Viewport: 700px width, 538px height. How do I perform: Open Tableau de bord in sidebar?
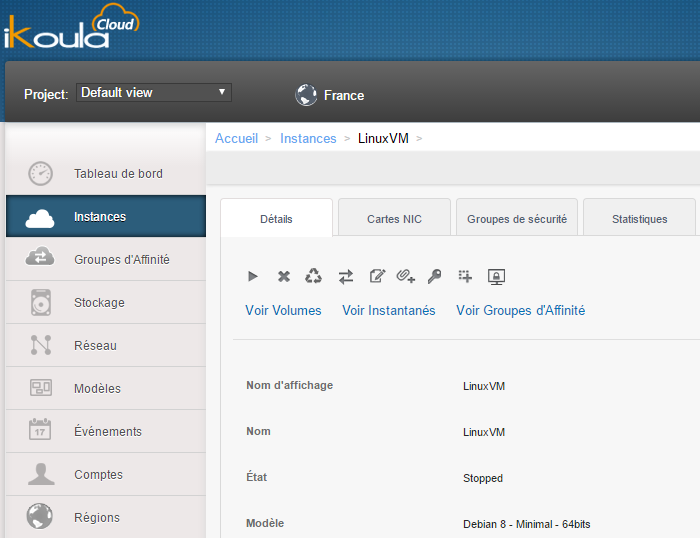106,174
